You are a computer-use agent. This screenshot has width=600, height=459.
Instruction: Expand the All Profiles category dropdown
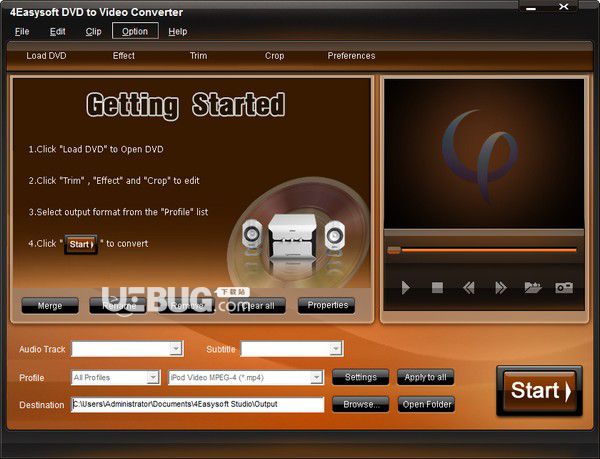tap(153, 378)
